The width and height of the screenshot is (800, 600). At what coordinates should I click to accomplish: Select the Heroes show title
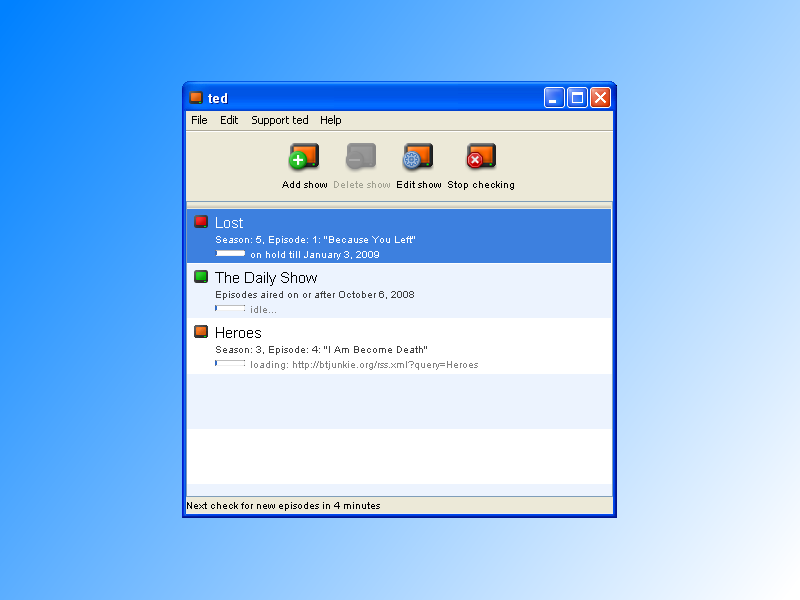238,333
